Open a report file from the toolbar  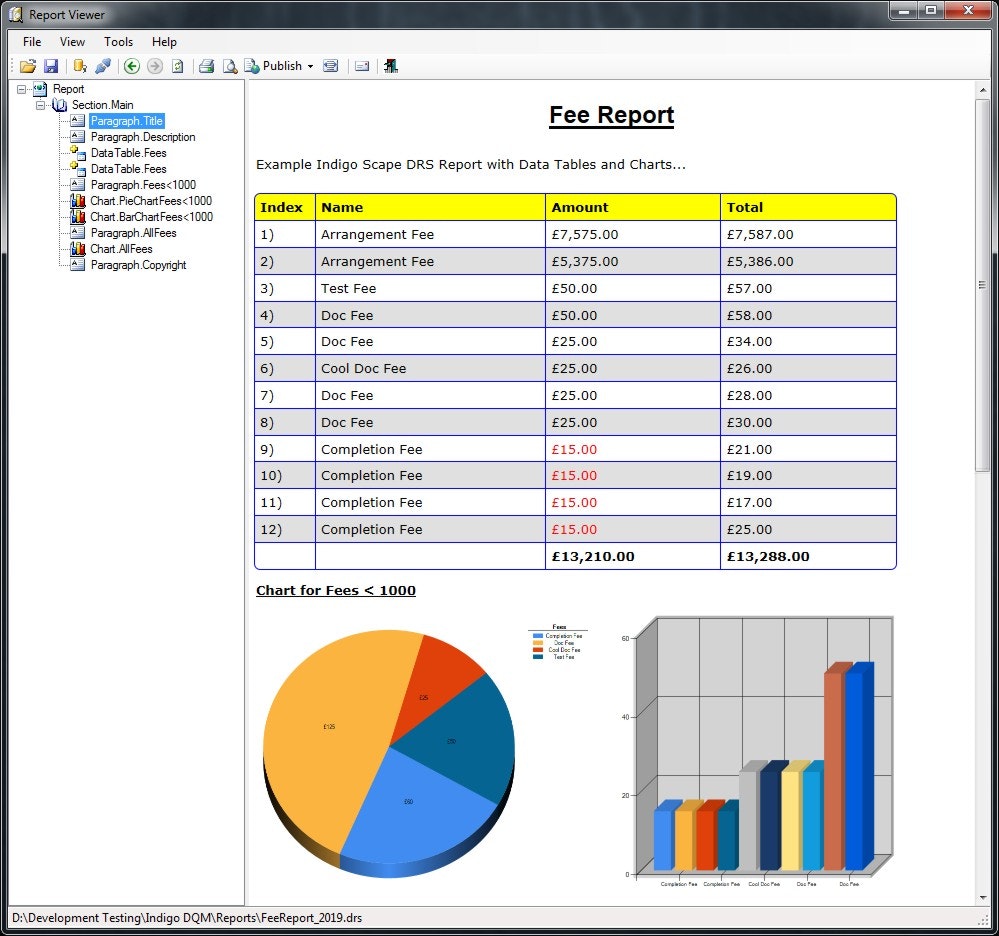point(27,66)
